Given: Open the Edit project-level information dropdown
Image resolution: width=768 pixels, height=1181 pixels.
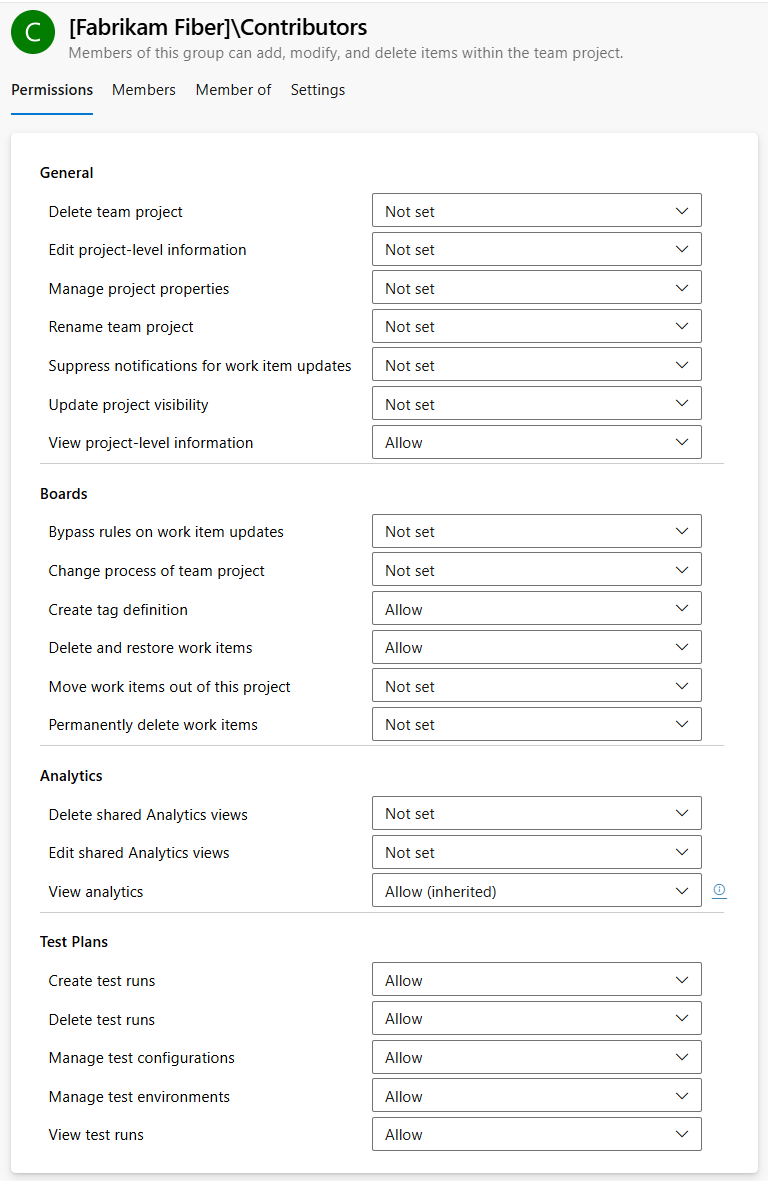Looking at the screenshot, I should click(x=536, y=249).
